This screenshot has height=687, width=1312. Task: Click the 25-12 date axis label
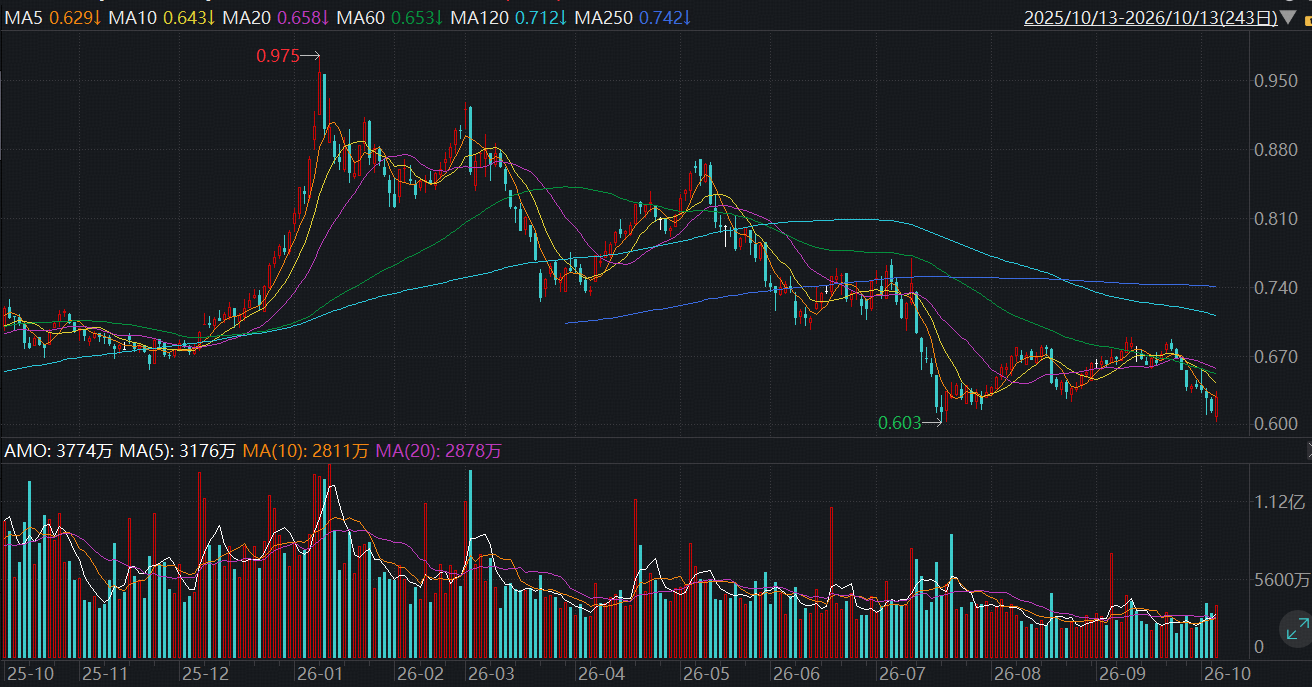tap(206, 674)
